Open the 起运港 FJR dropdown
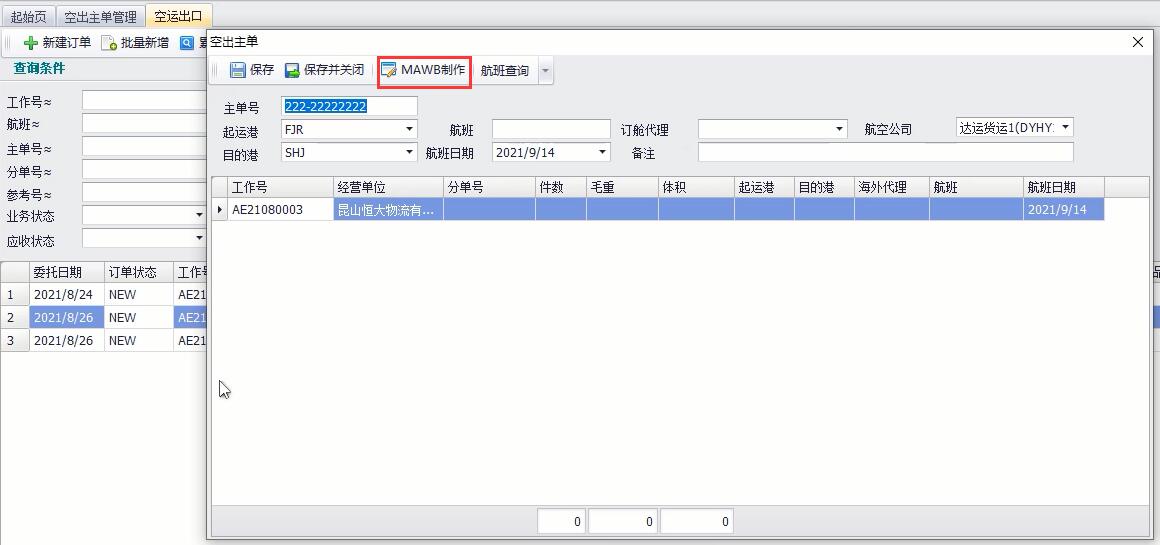The height and width of the screenshot is (545, 1160). click(409, 129)
